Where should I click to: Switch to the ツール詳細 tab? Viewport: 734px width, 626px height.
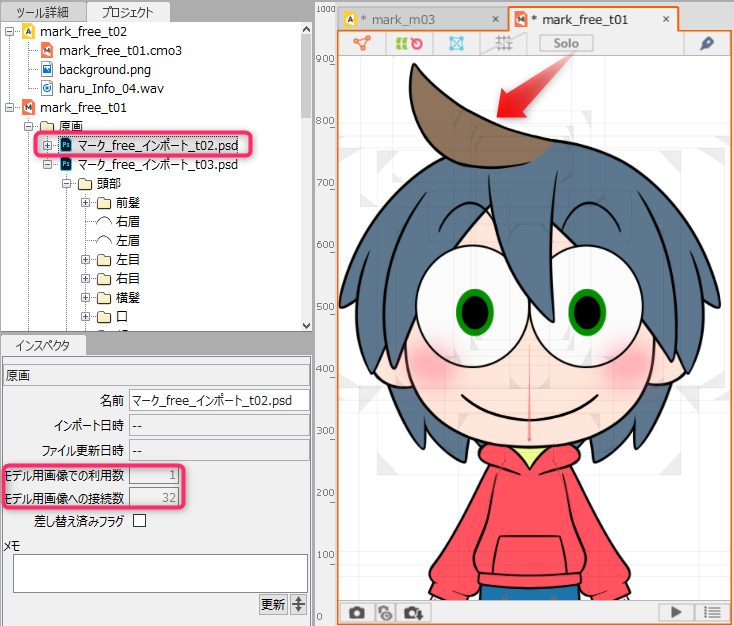pyautogui.click(x=41, y=12)
